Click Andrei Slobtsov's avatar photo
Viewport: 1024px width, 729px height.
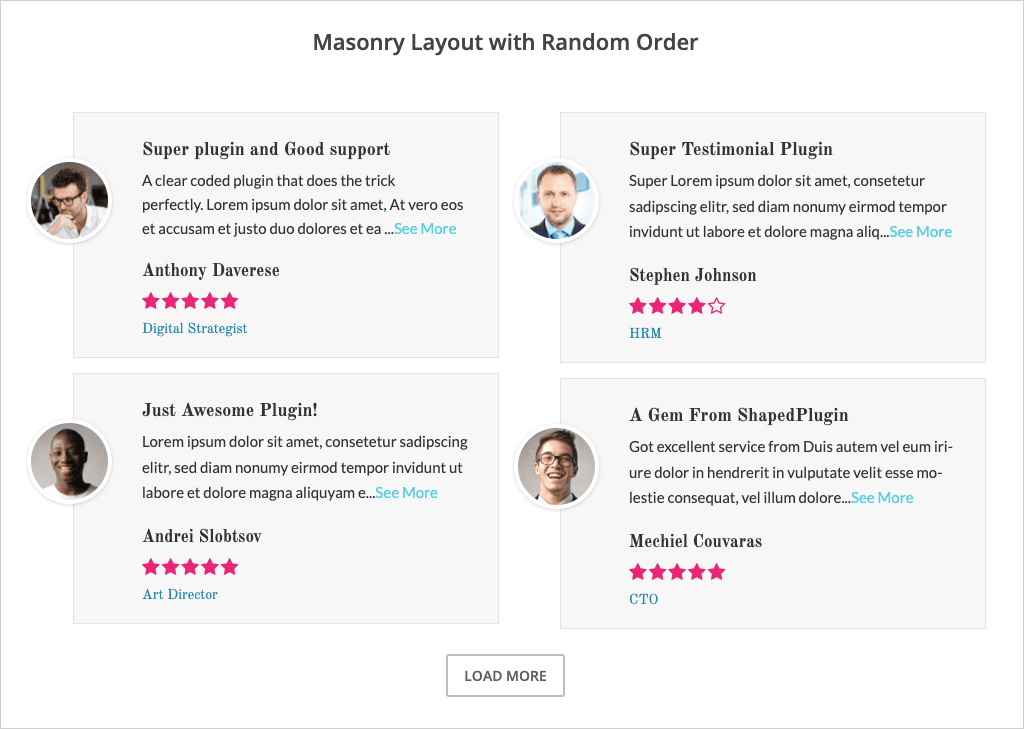coord(69,461)
